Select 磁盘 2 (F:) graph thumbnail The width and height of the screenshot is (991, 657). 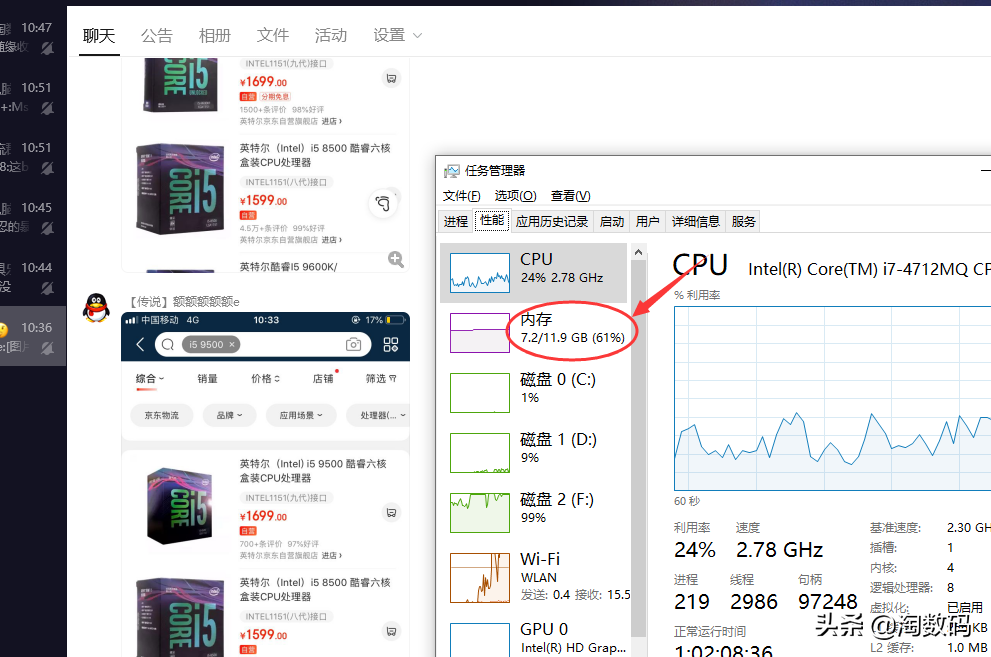480,513
